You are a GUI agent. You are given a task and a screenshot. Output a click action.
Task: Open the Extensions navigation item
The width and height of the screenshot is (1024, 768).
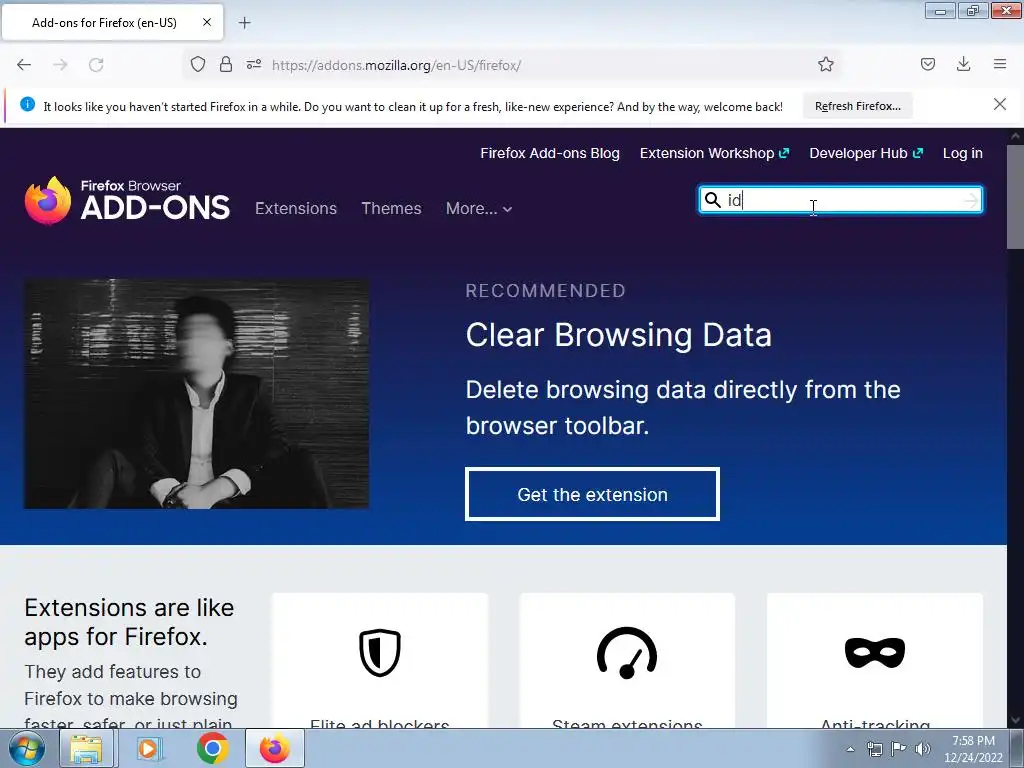tap(296, 208)
